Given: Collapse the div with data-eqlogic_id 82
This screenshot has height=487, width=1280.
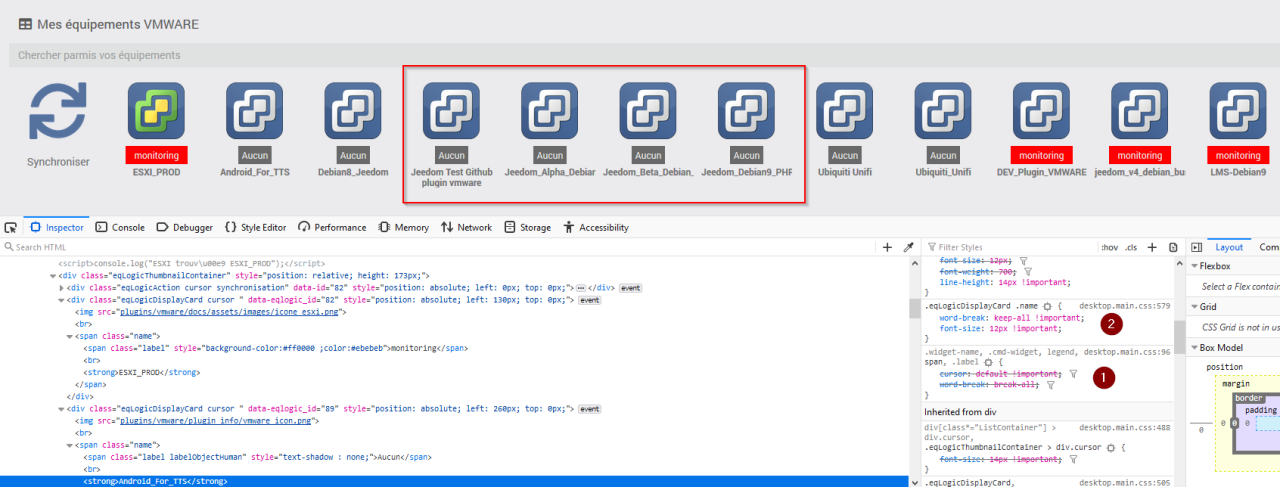Looking at the screenshot, I should tap(60, 299).
